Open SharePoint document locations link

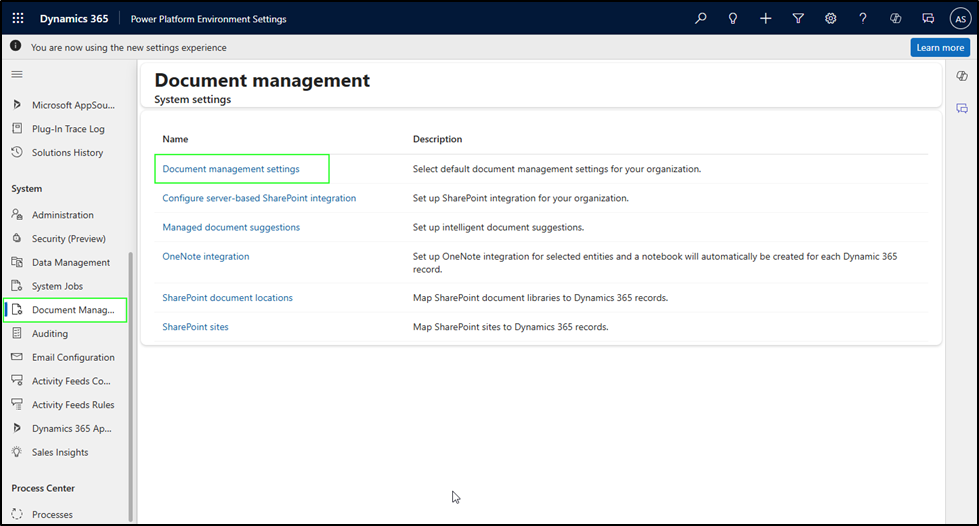click(228, 298)
